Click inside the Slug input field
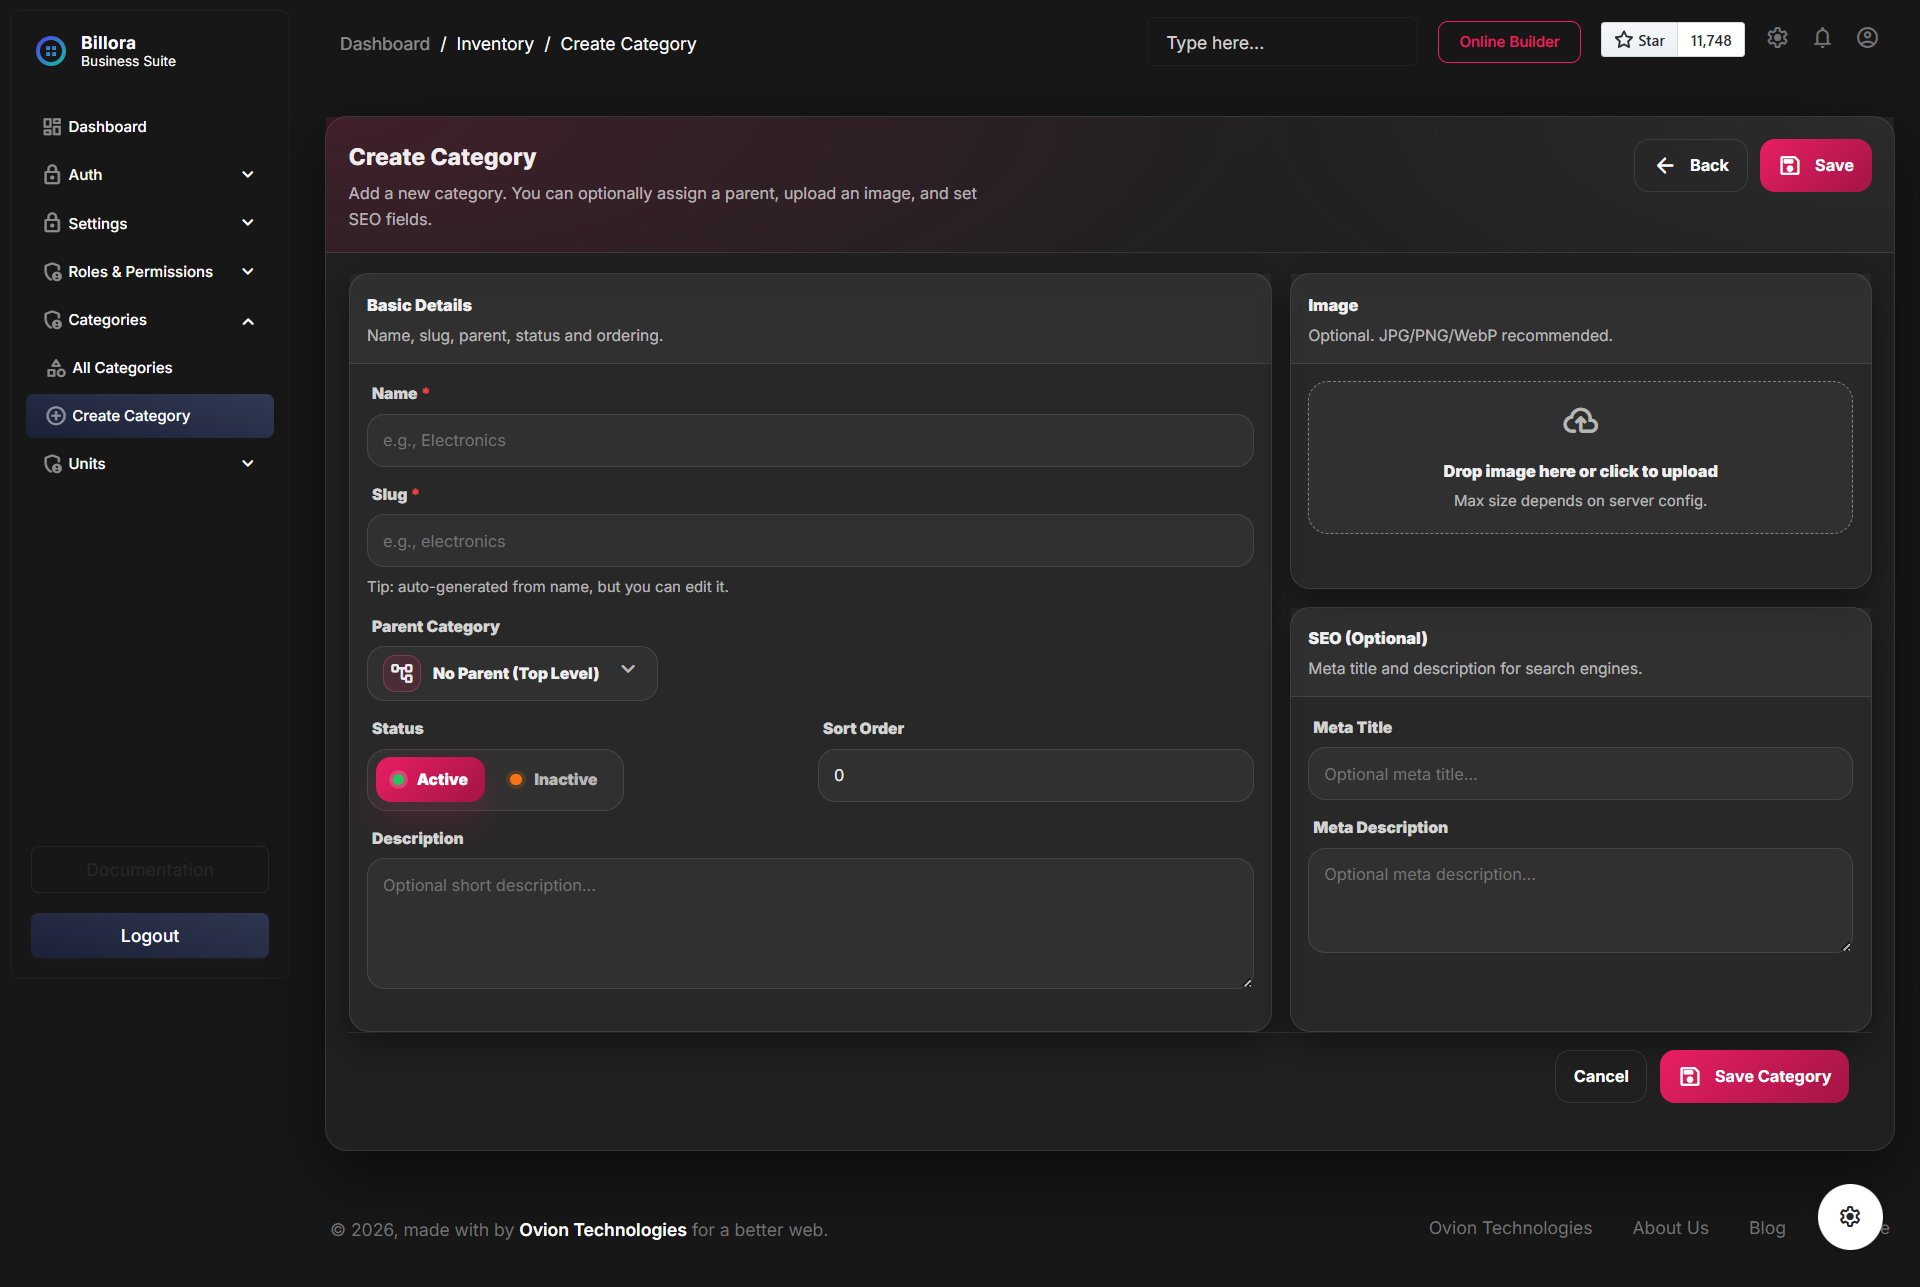The height and width of the screenshot is (1287, 1920). coord(810,540)
